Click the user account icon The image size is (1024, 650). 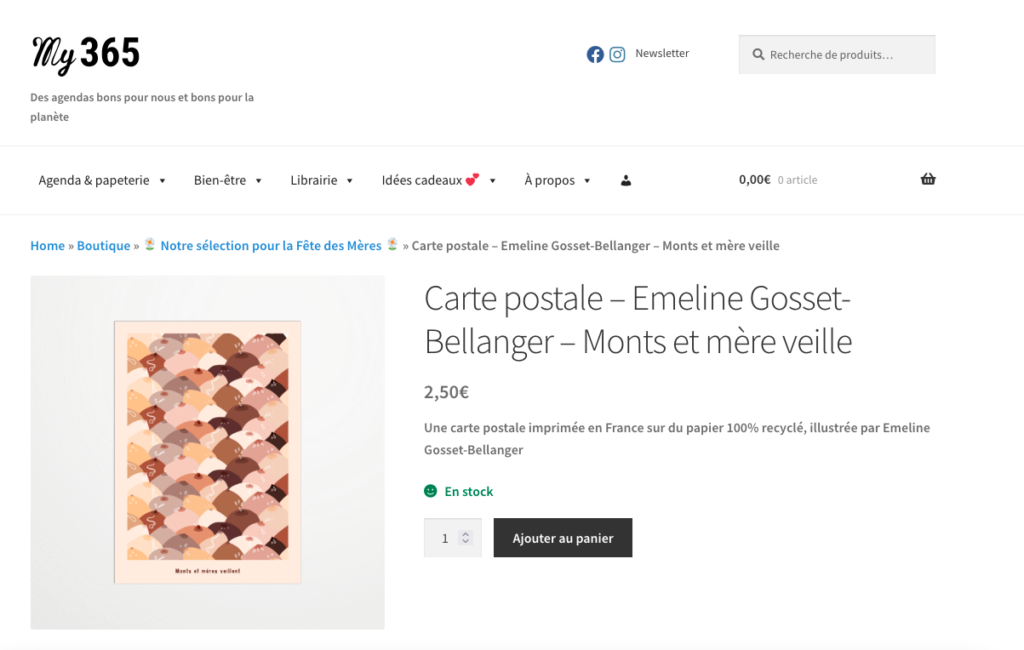pyautogui.click(x=626, y=181)
